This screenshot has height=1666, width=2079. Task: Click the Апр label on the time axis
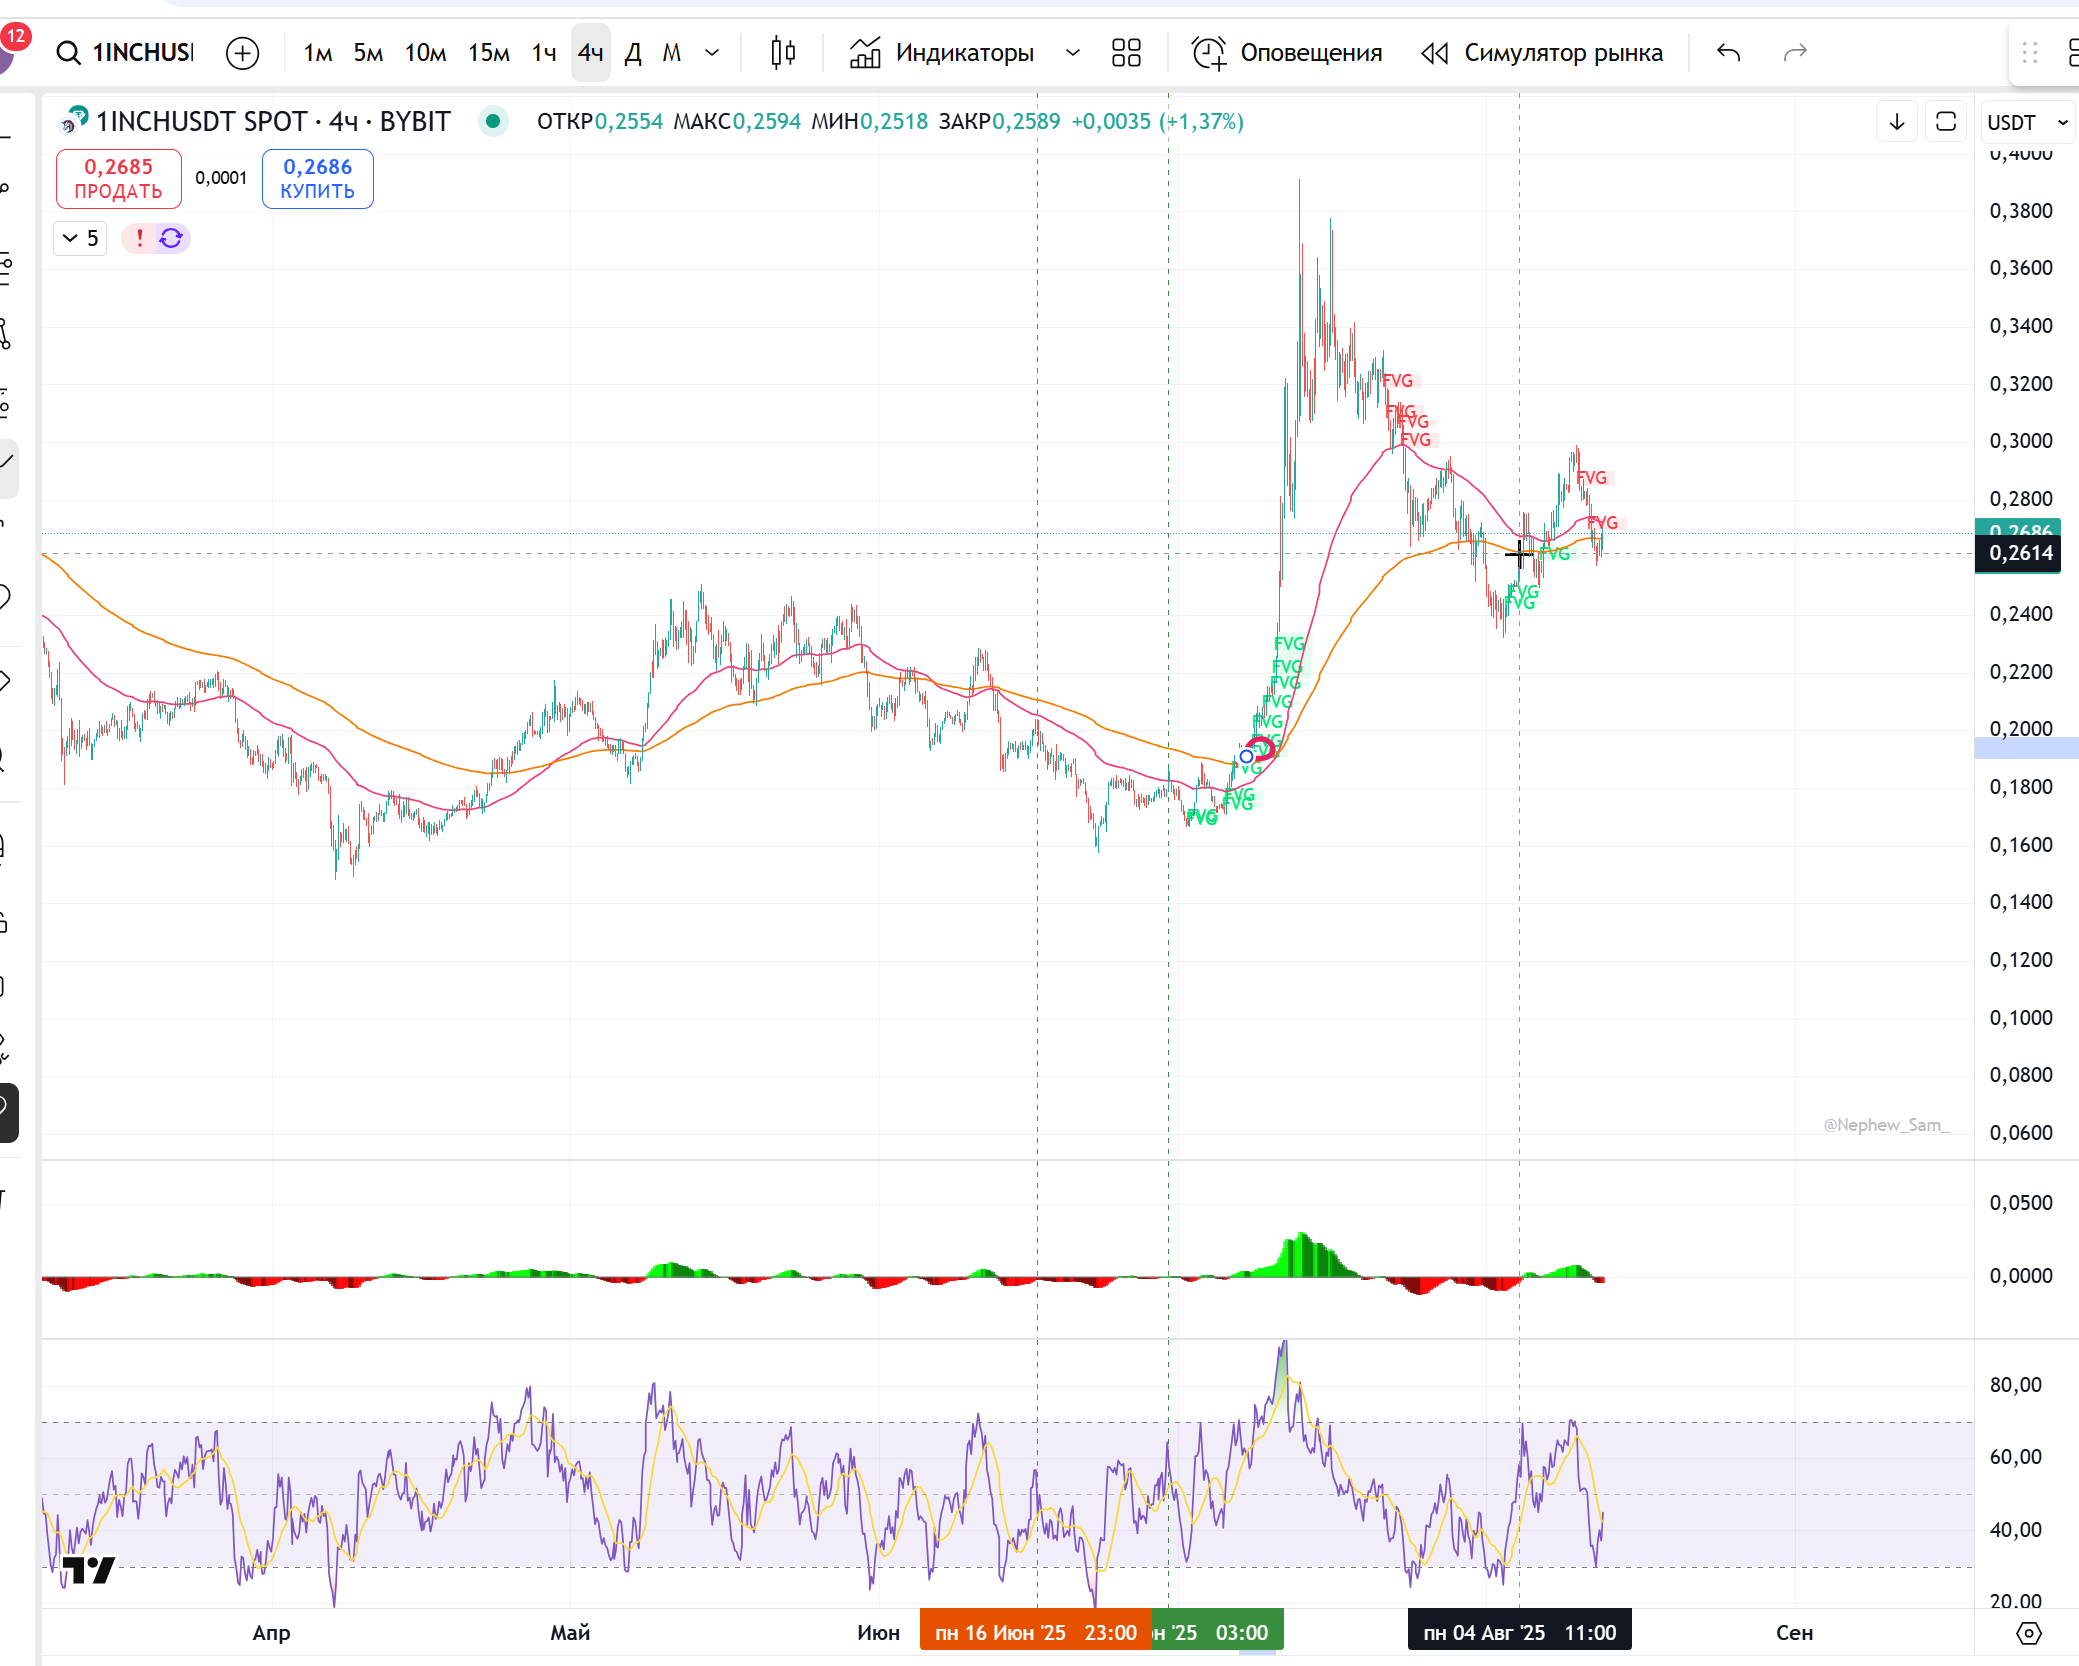[x=271, y=1633]
